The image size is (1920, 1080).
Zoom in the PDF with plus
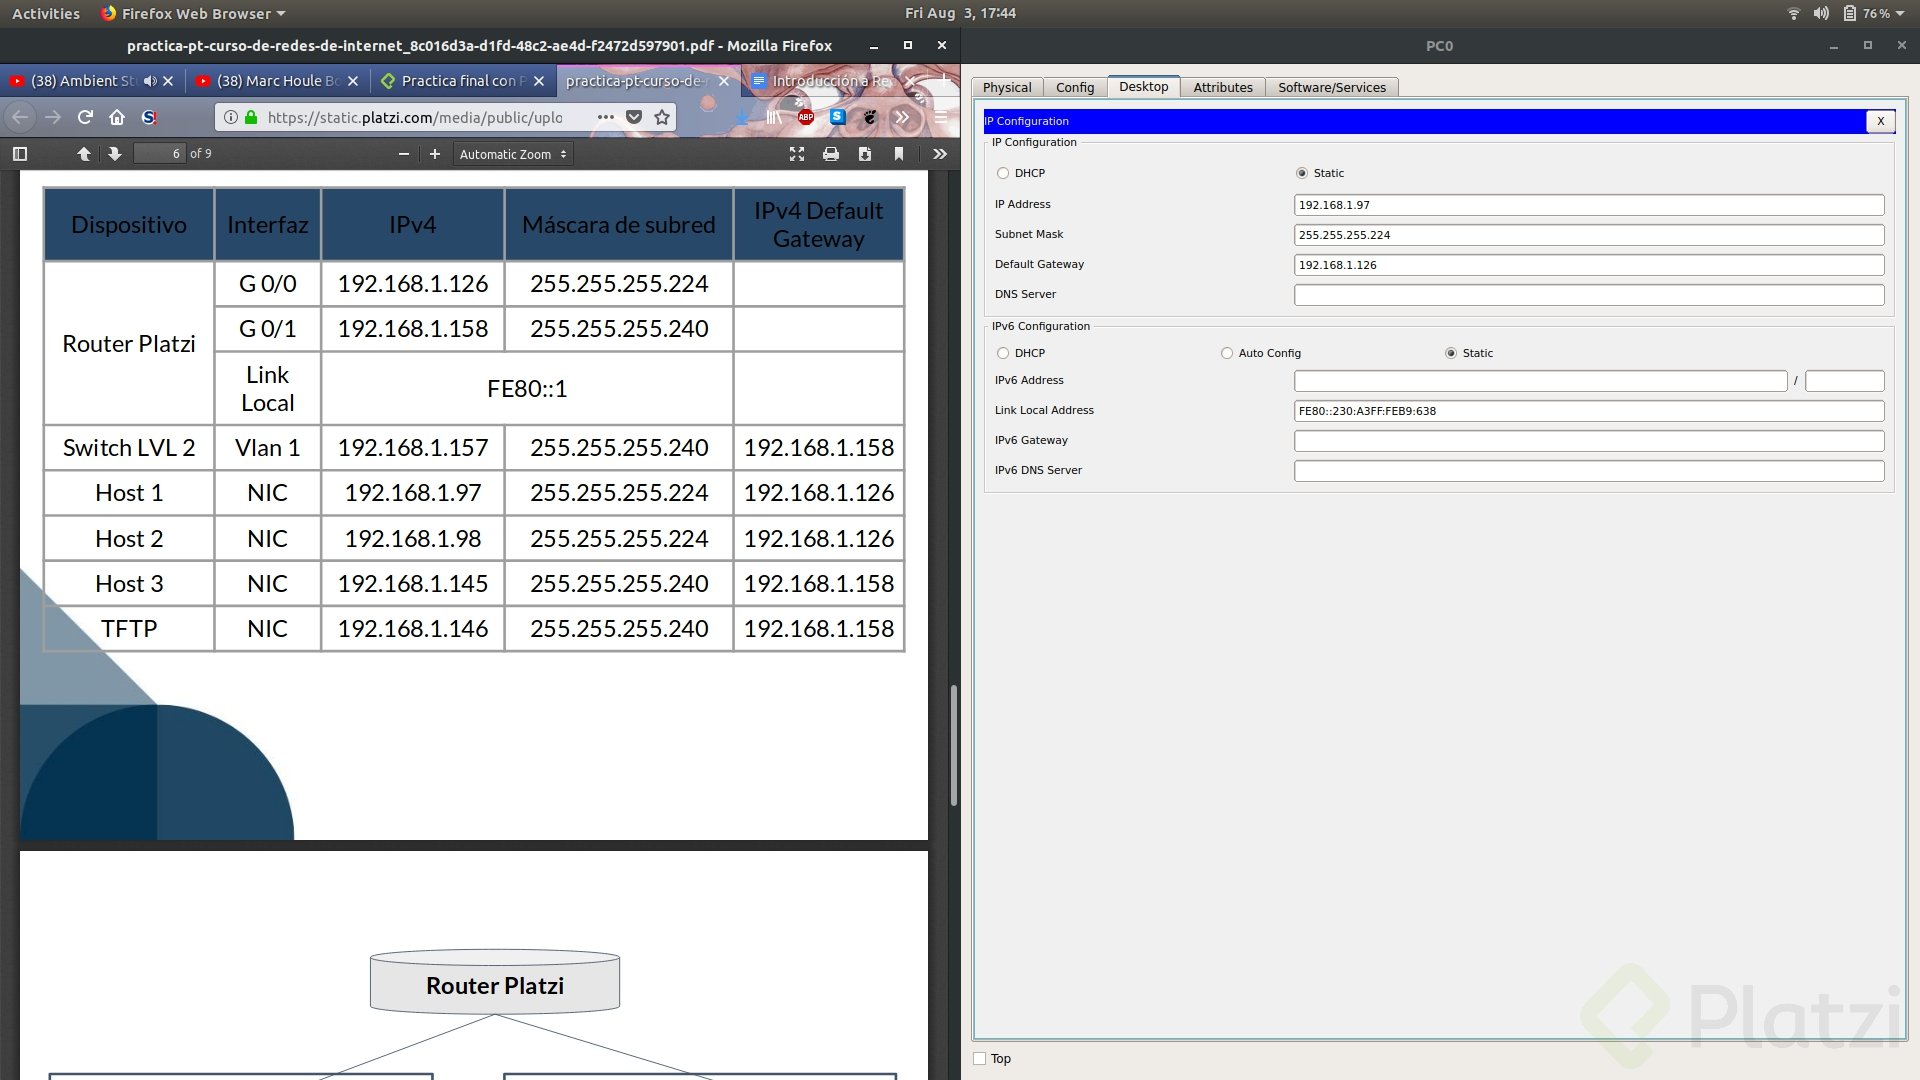435,154
